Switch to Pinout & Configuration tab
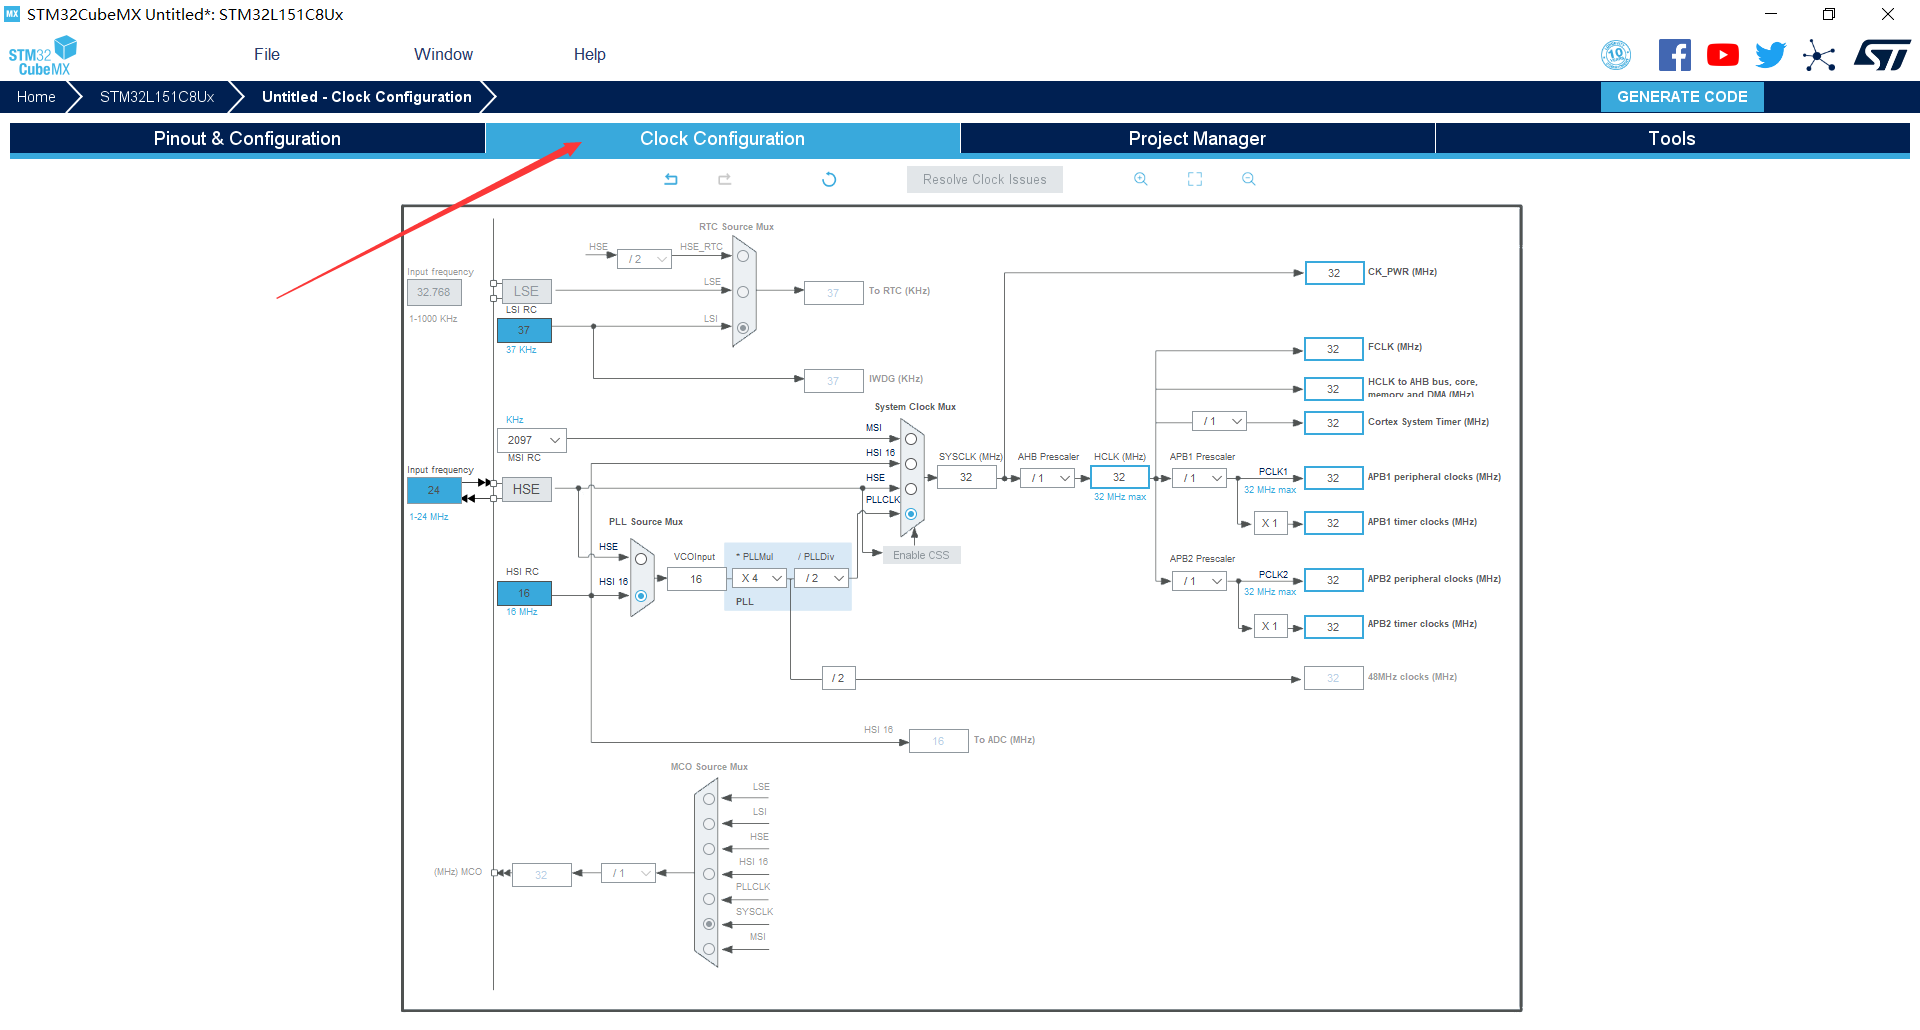 pyautogui.click(x=247, y=139)
